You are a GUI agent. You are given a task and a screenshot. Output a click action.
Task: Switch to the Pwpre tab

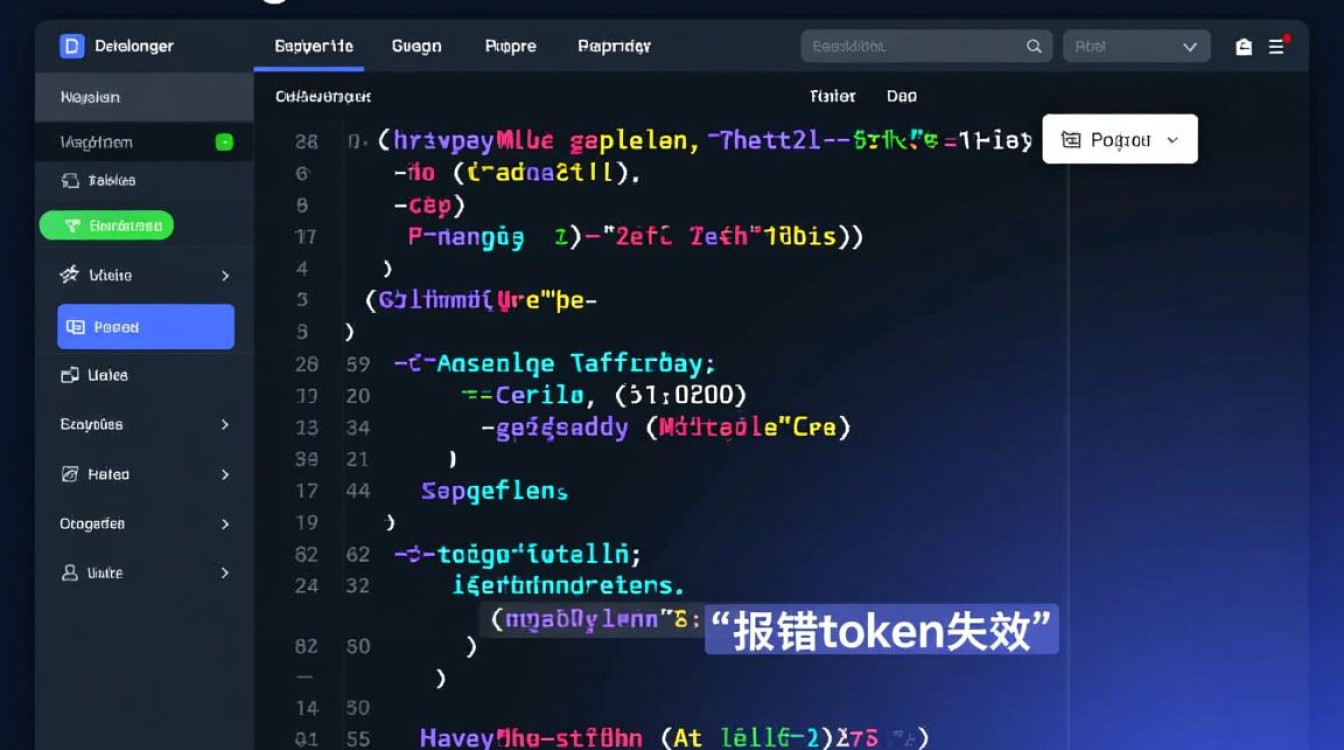pyautogui.click(x=510, y=46)
